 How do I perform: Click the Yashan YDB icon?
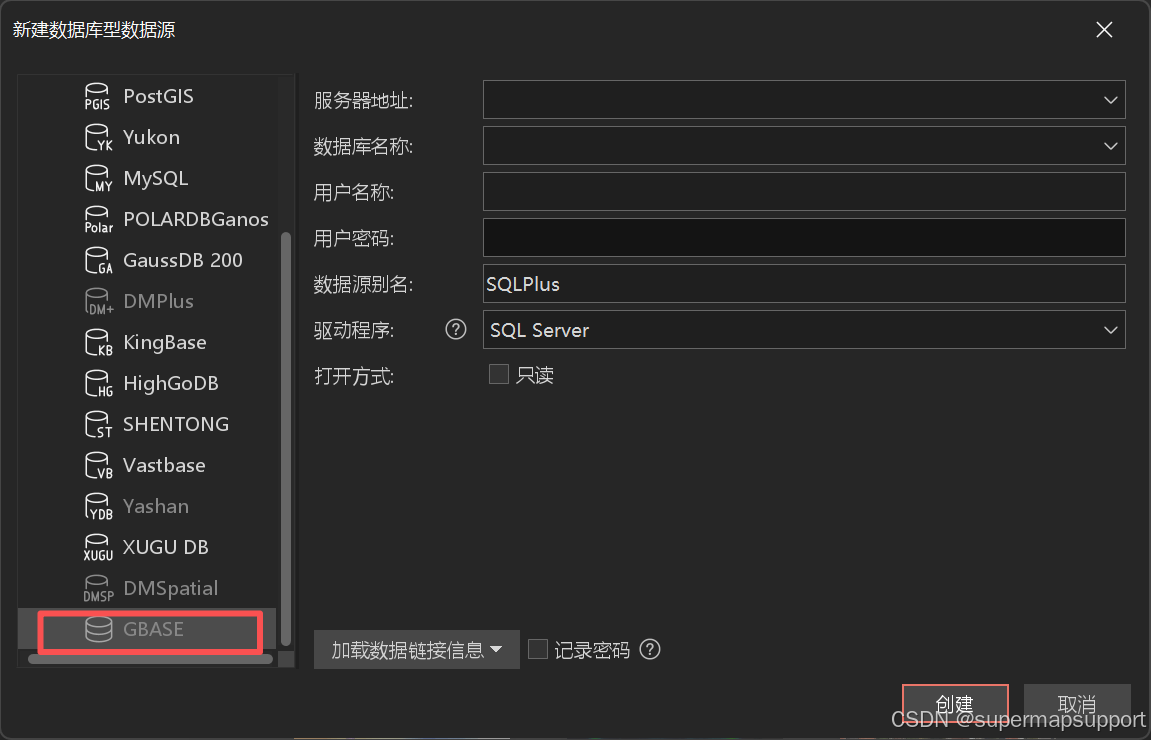pyautogui.click(x=98, y=507)
